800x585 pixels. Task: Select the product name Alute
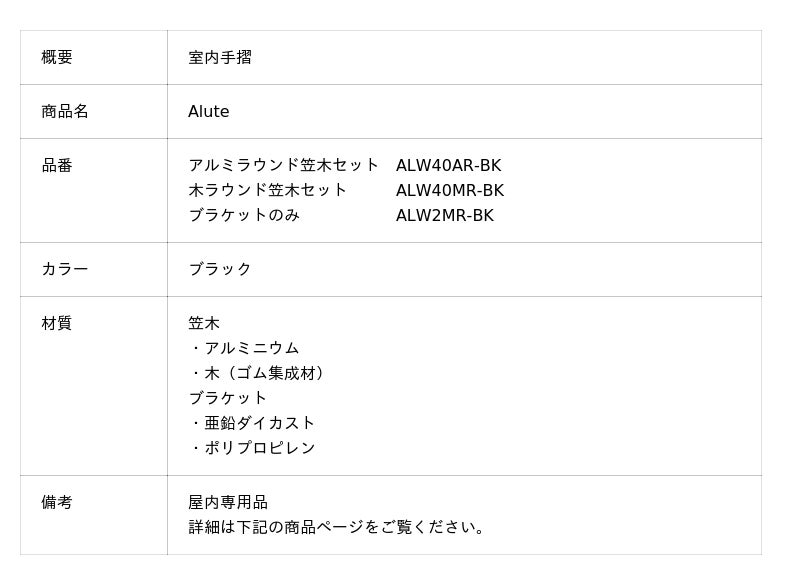tap(209, 111)
